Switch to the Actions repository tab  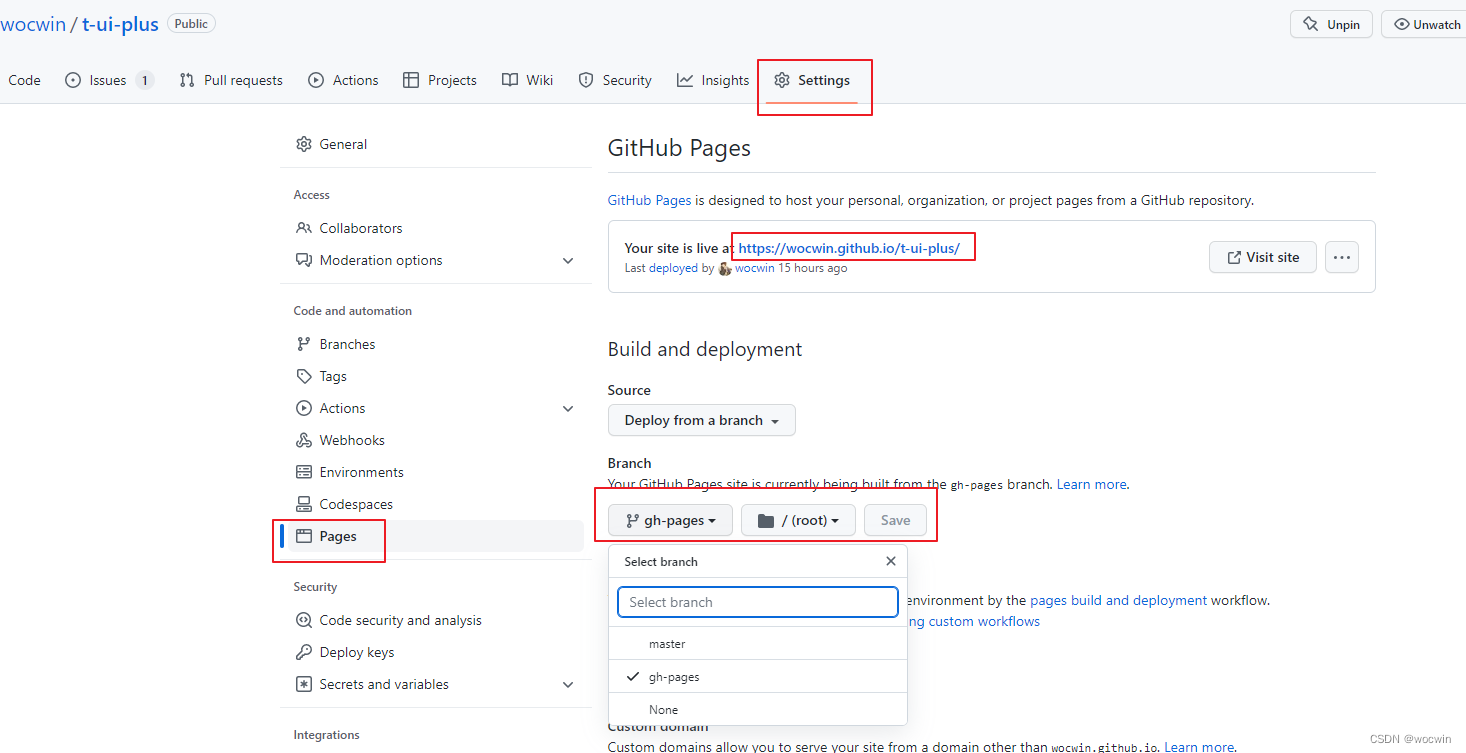(x=343, y=80)
